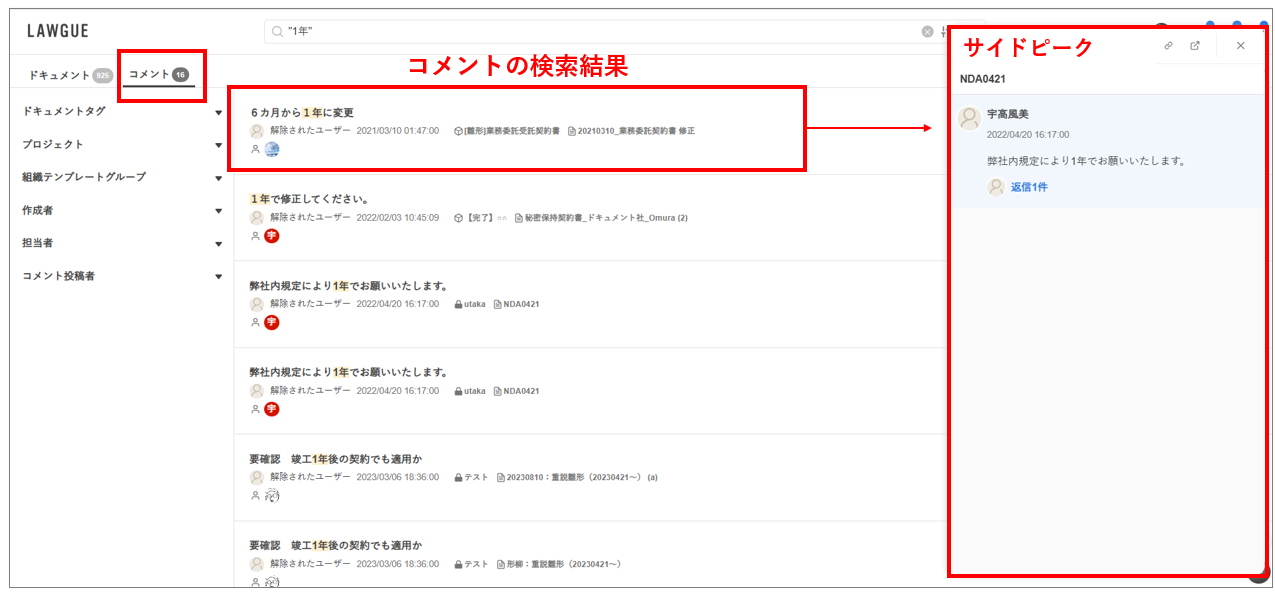The height and width of the screenshot is (597, 1275).
Task: Expand the コメント投稿者 filter
Action: coord(218,277)
